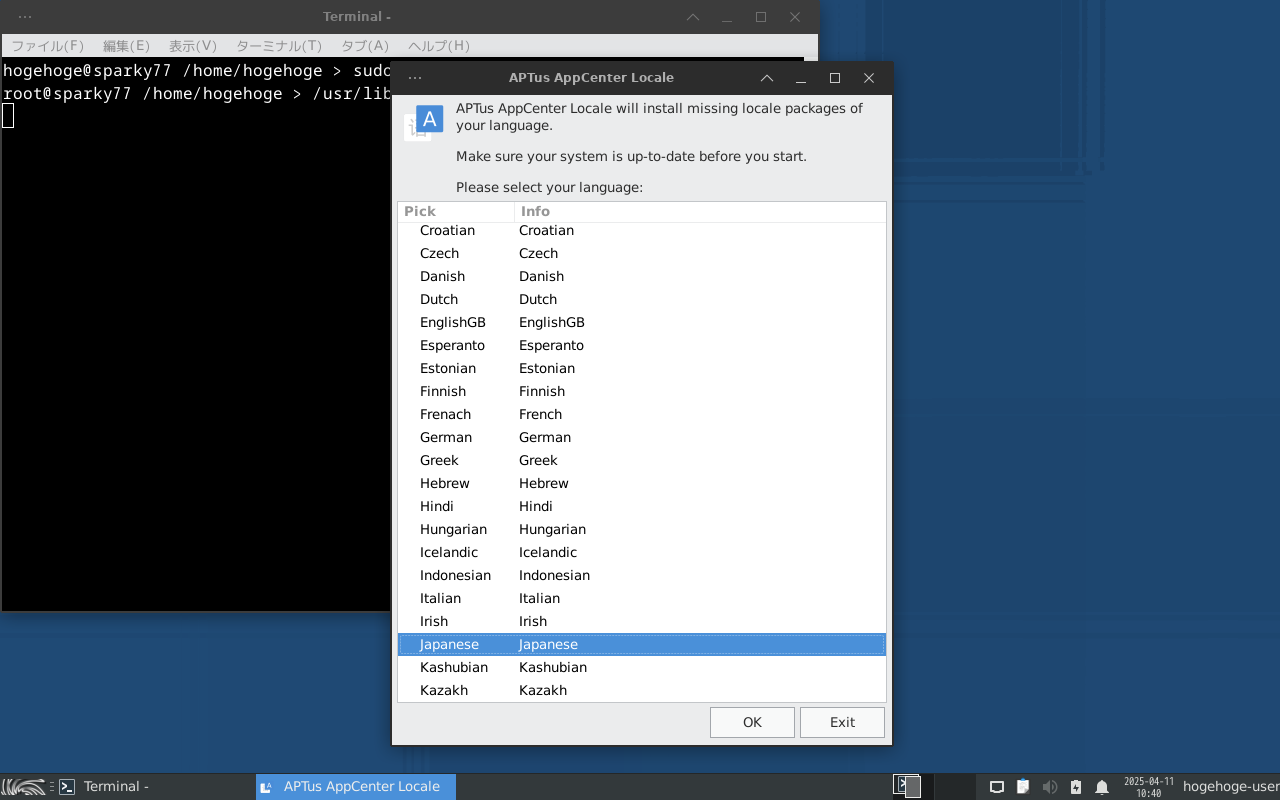Open the APTus AppCenter Locale window menu dots

(415, 78)
